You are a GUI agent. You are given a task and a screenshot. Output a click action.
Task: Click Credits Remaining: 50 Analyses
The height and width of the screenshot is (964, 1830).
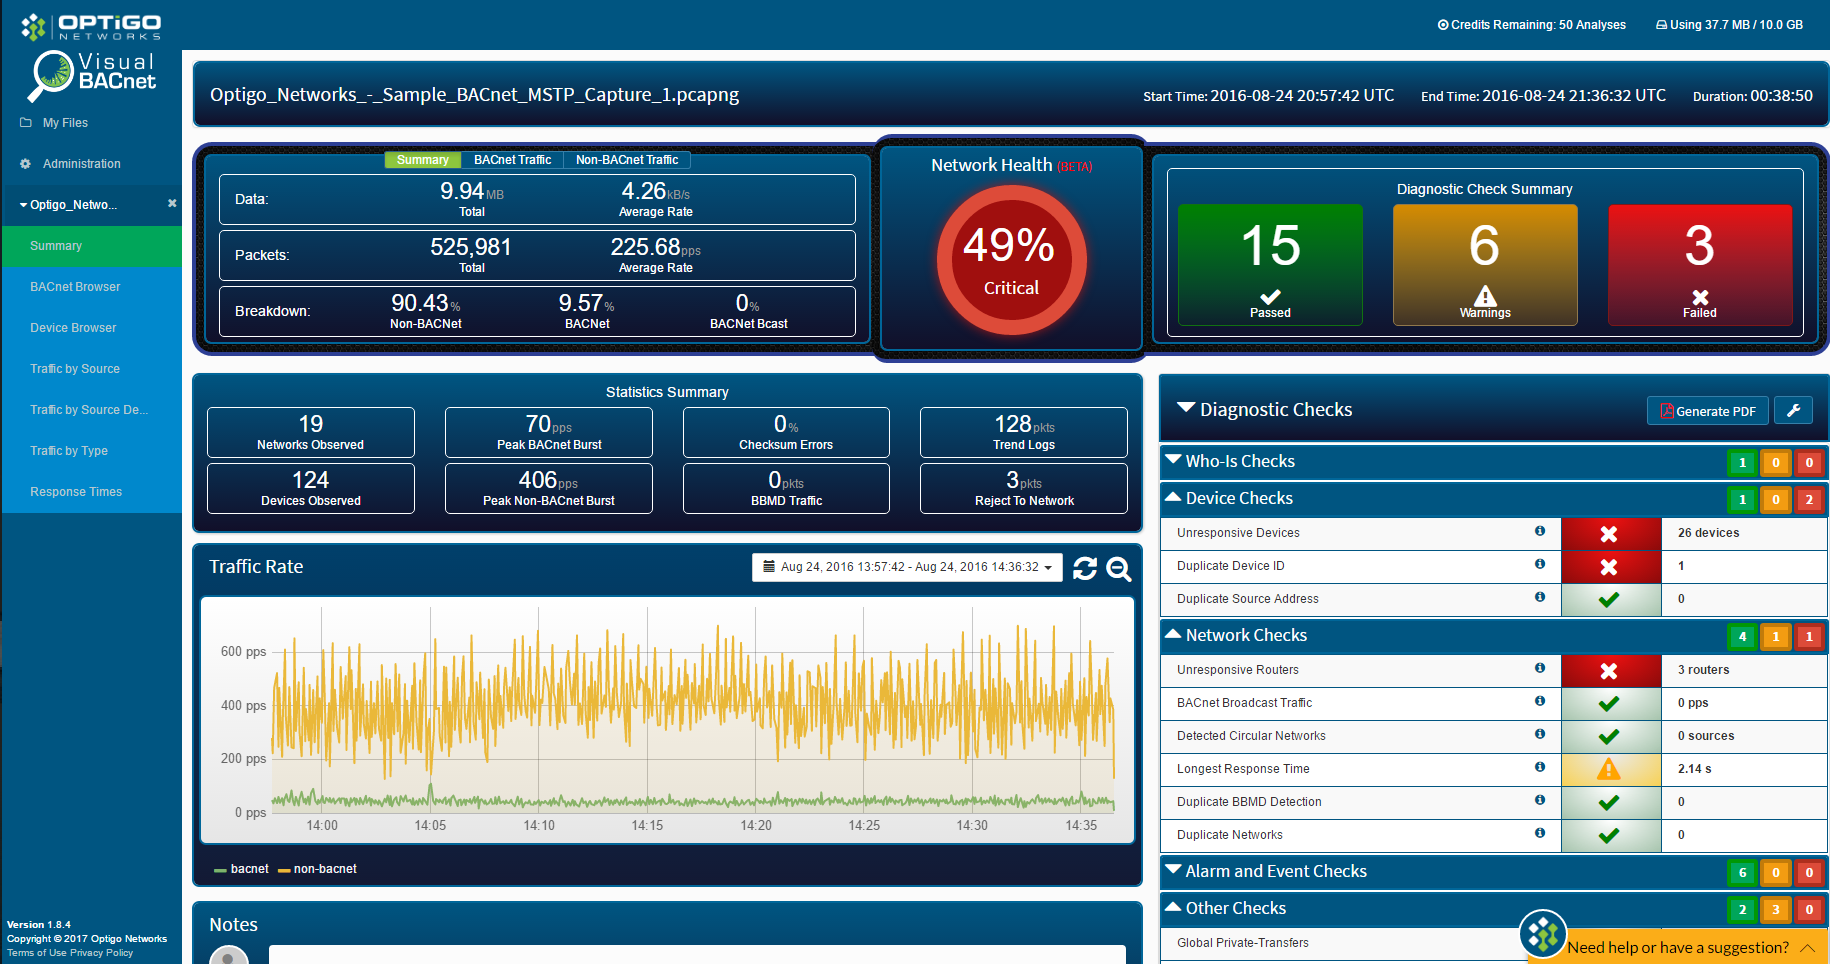pos(1532,25)
